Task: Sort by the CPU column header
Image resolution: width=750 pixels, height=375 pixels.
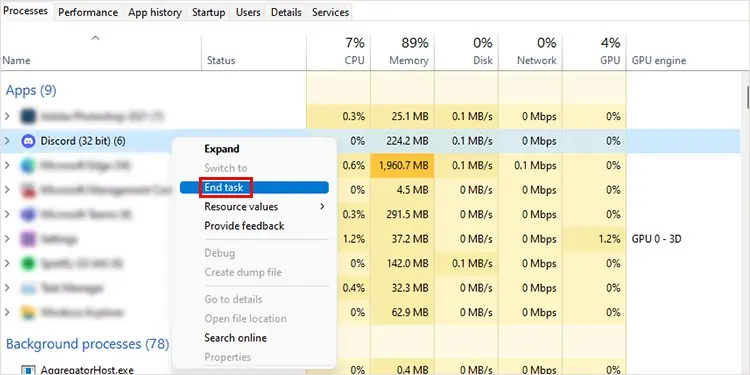Action: [x=339, y=51]
